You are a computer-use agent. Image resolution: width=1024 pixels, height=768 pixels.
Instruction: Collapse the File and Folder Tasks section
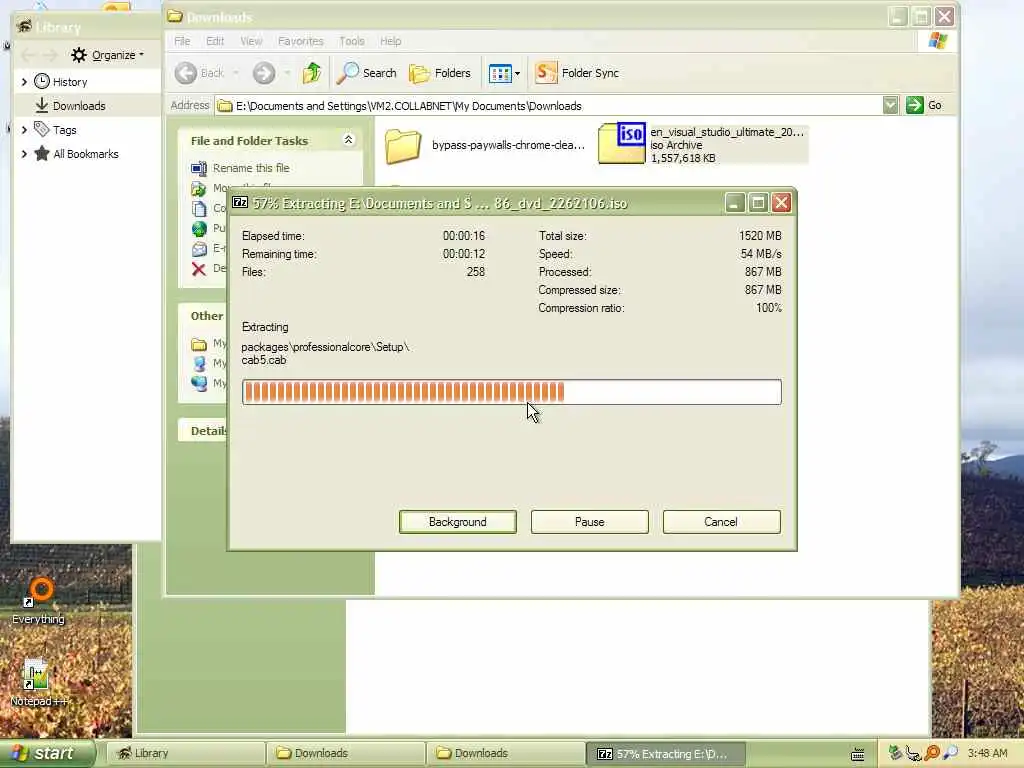348,140
